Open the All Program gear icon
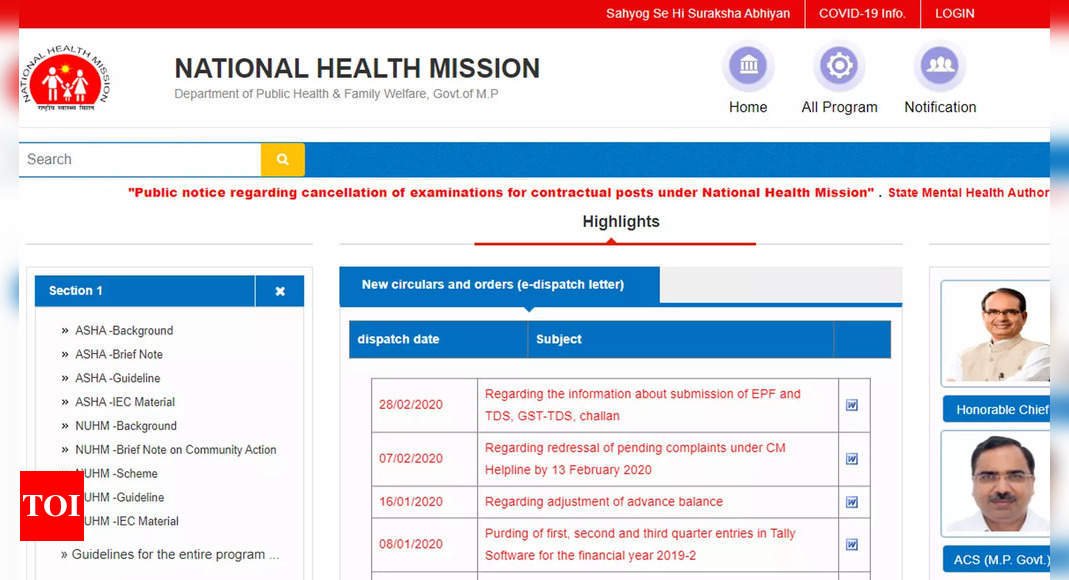This screenshot has width=1069, height=580. pos(839,65)
